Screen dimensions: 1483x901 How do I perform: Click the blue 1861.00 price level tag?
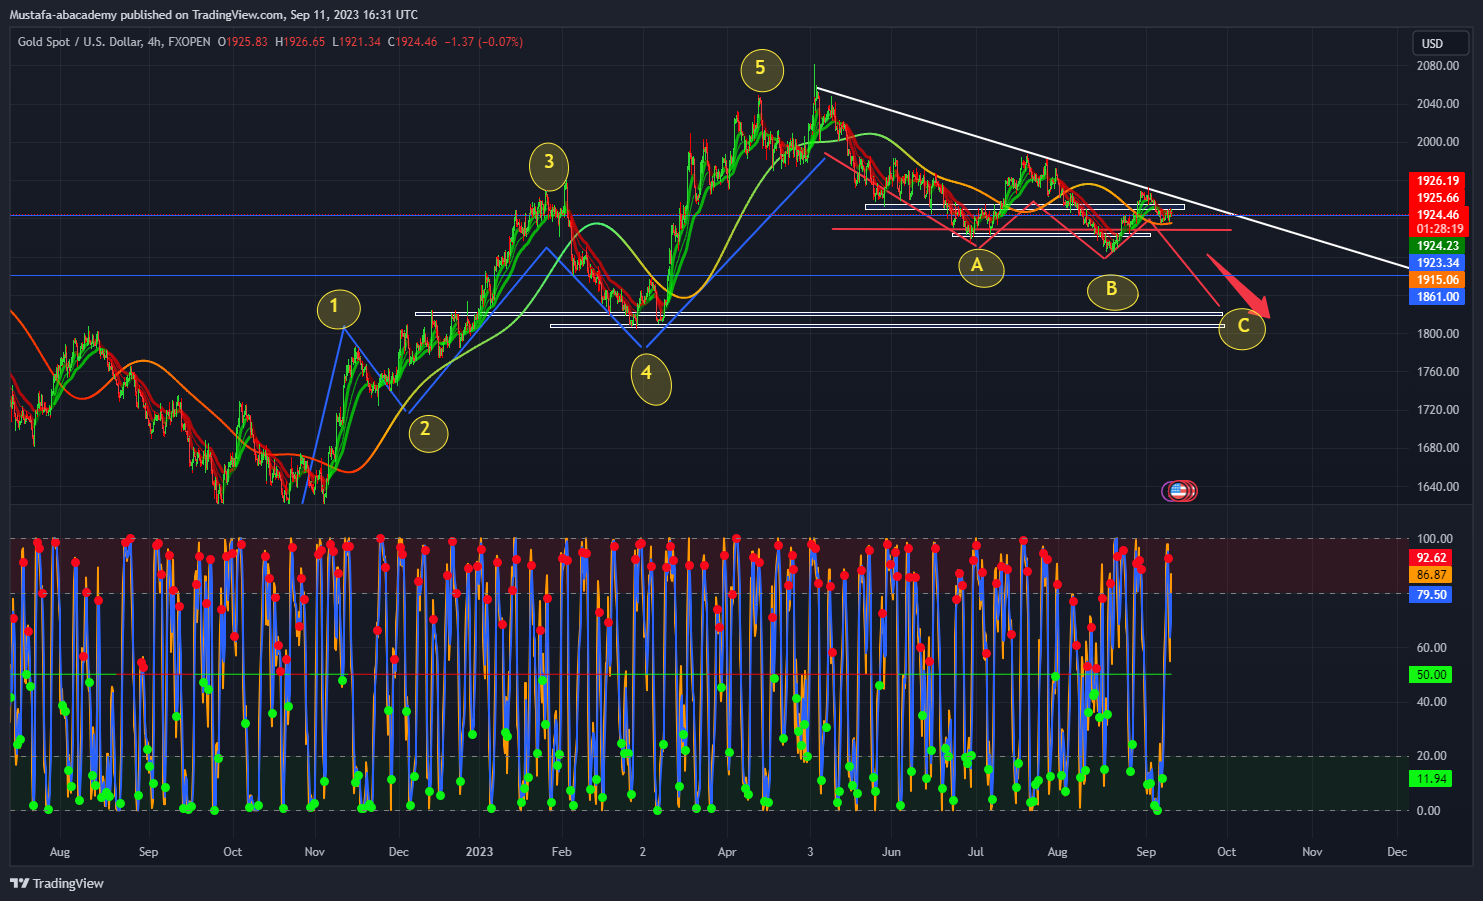coord(1437,297)
